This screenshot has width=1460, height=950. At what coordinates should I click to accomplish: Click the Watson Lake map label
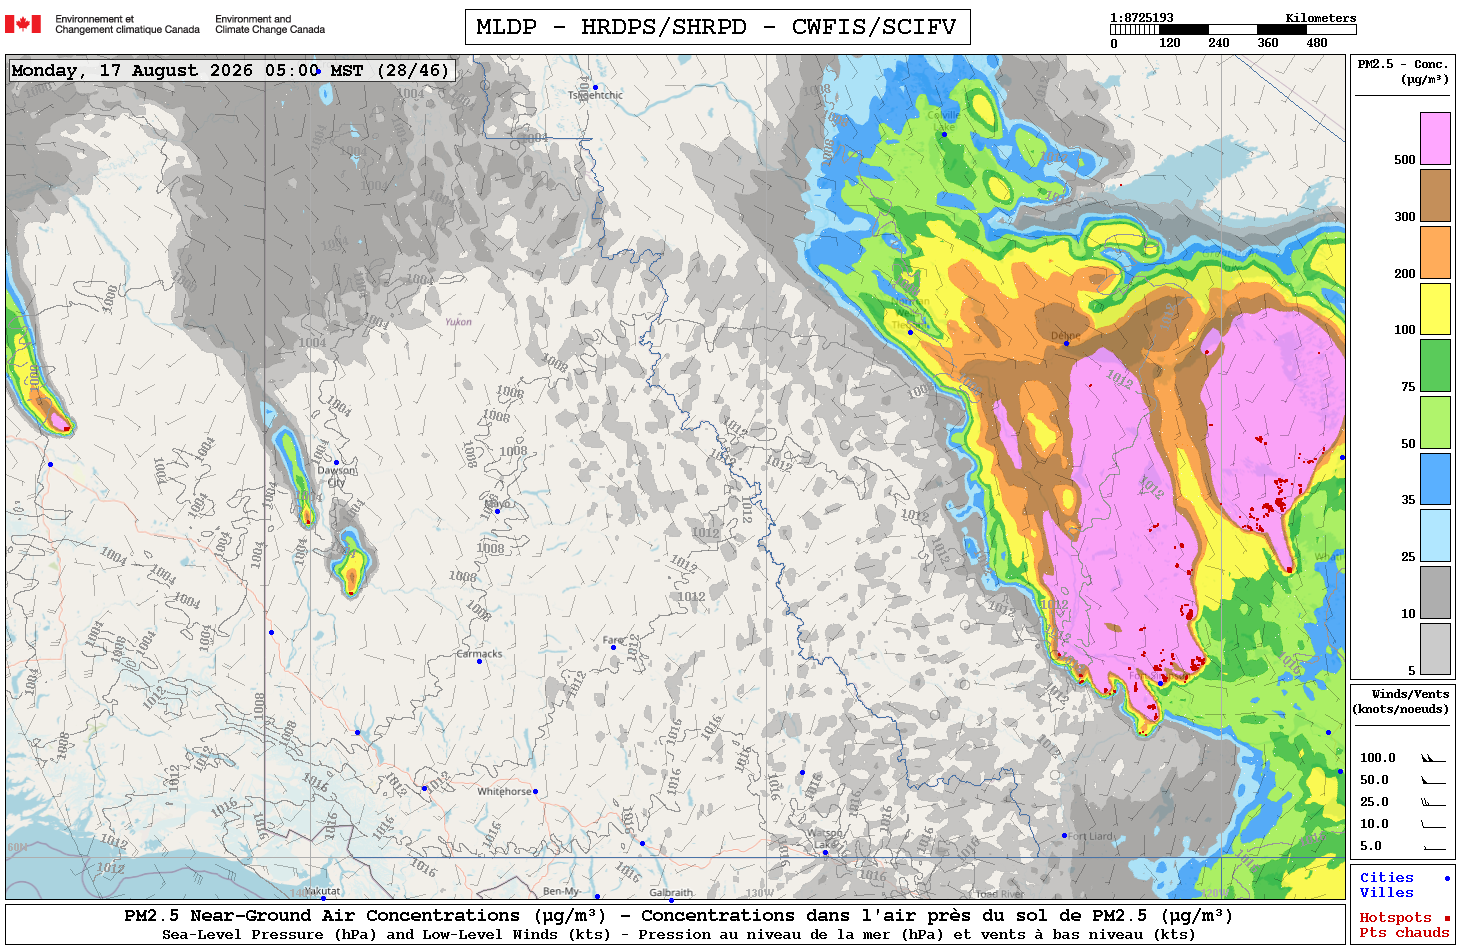tap(825, 839)
